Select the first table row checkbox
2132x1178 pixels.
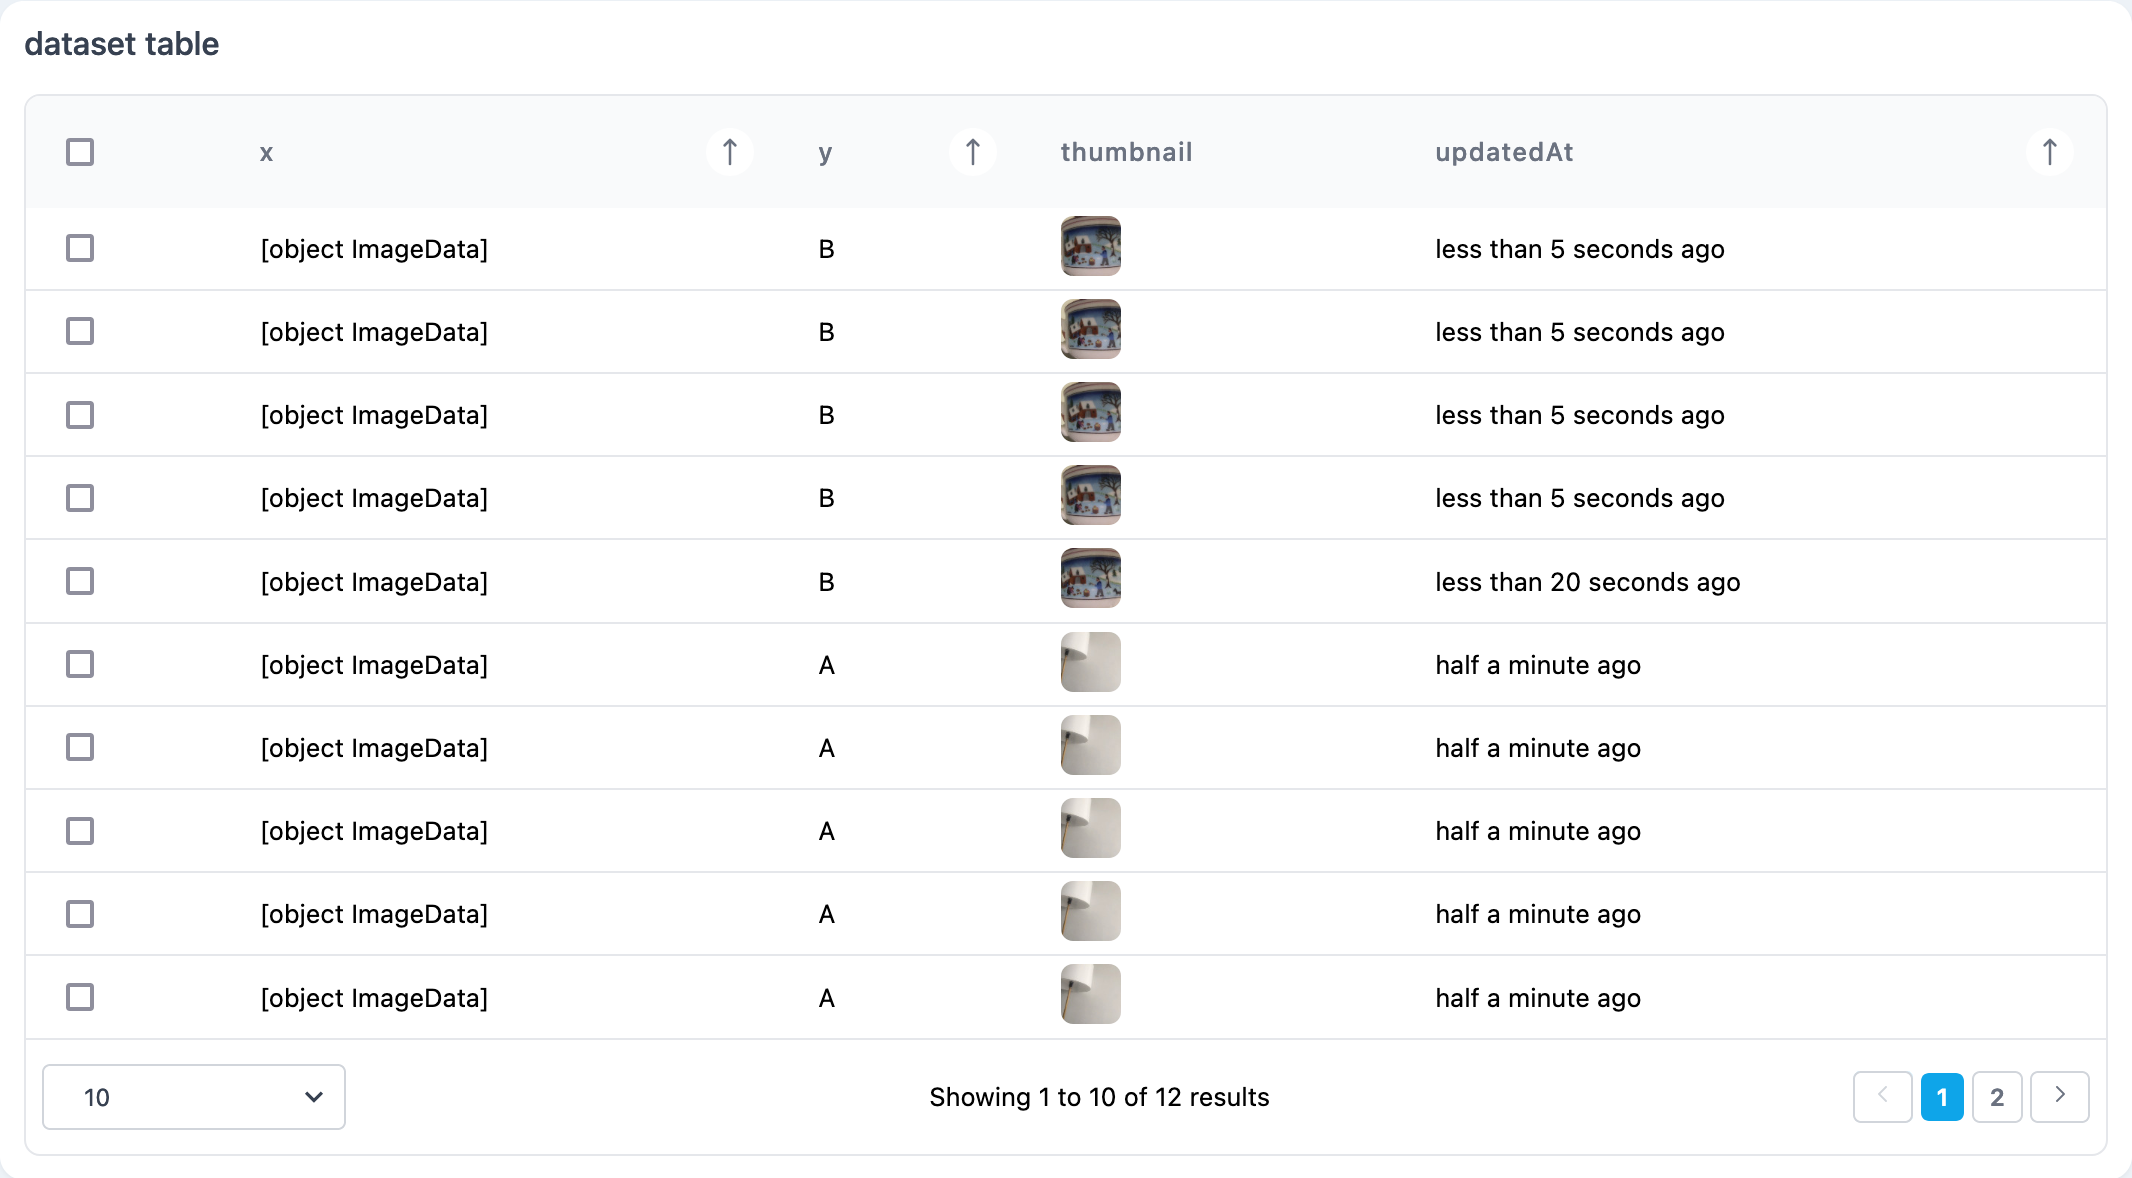click(80, 248)
